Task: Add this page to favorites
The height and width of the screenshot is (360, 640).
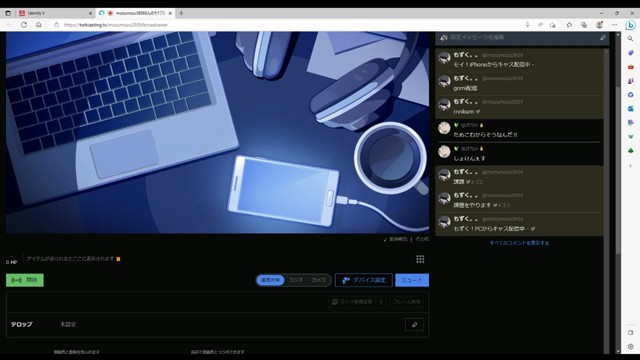Action: (x=553, y=25)
